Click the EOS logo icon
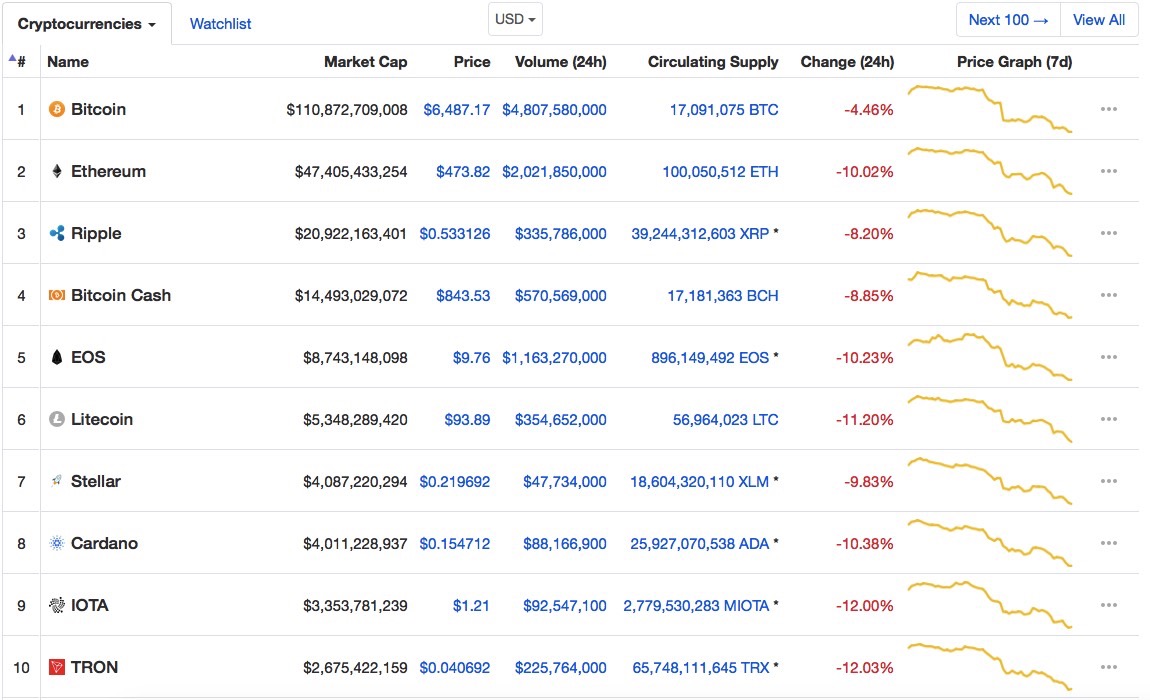The height and width of the screenshot is (700, 1150). pos(56,357)
